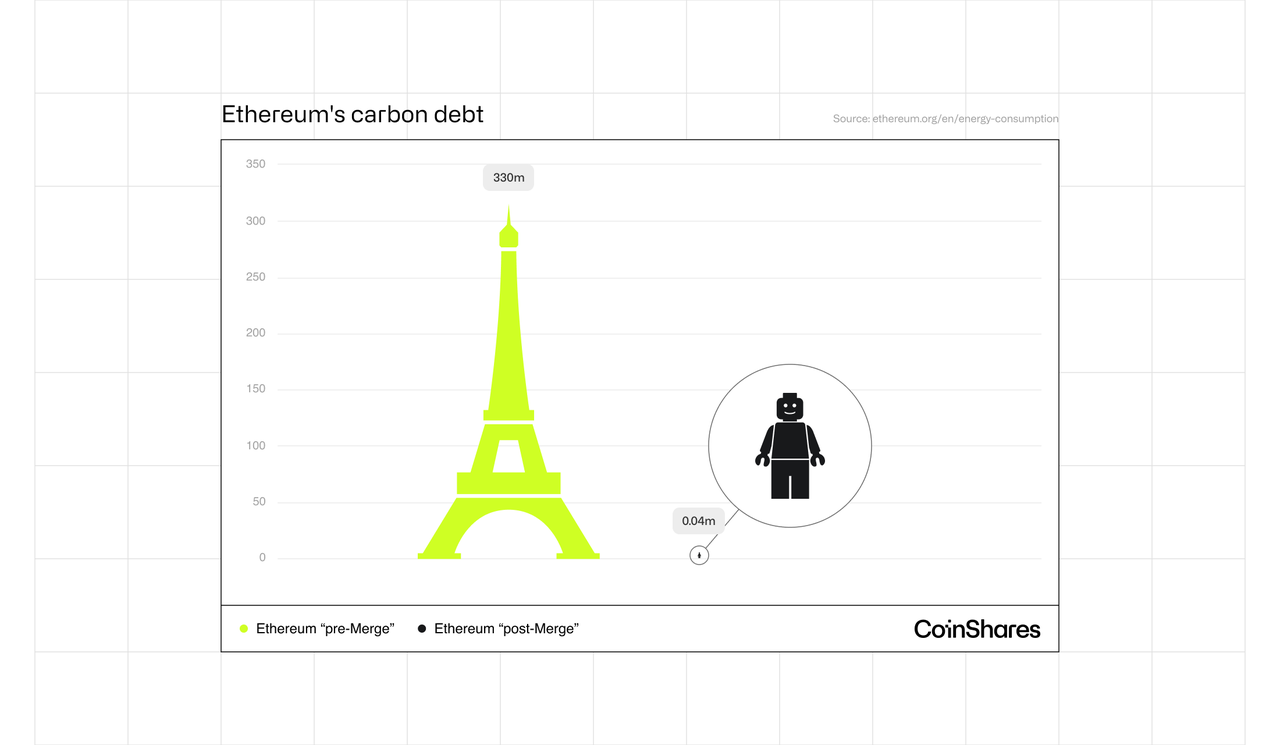
Task: Click the 50 axis label
Action: tap(259, 502)
